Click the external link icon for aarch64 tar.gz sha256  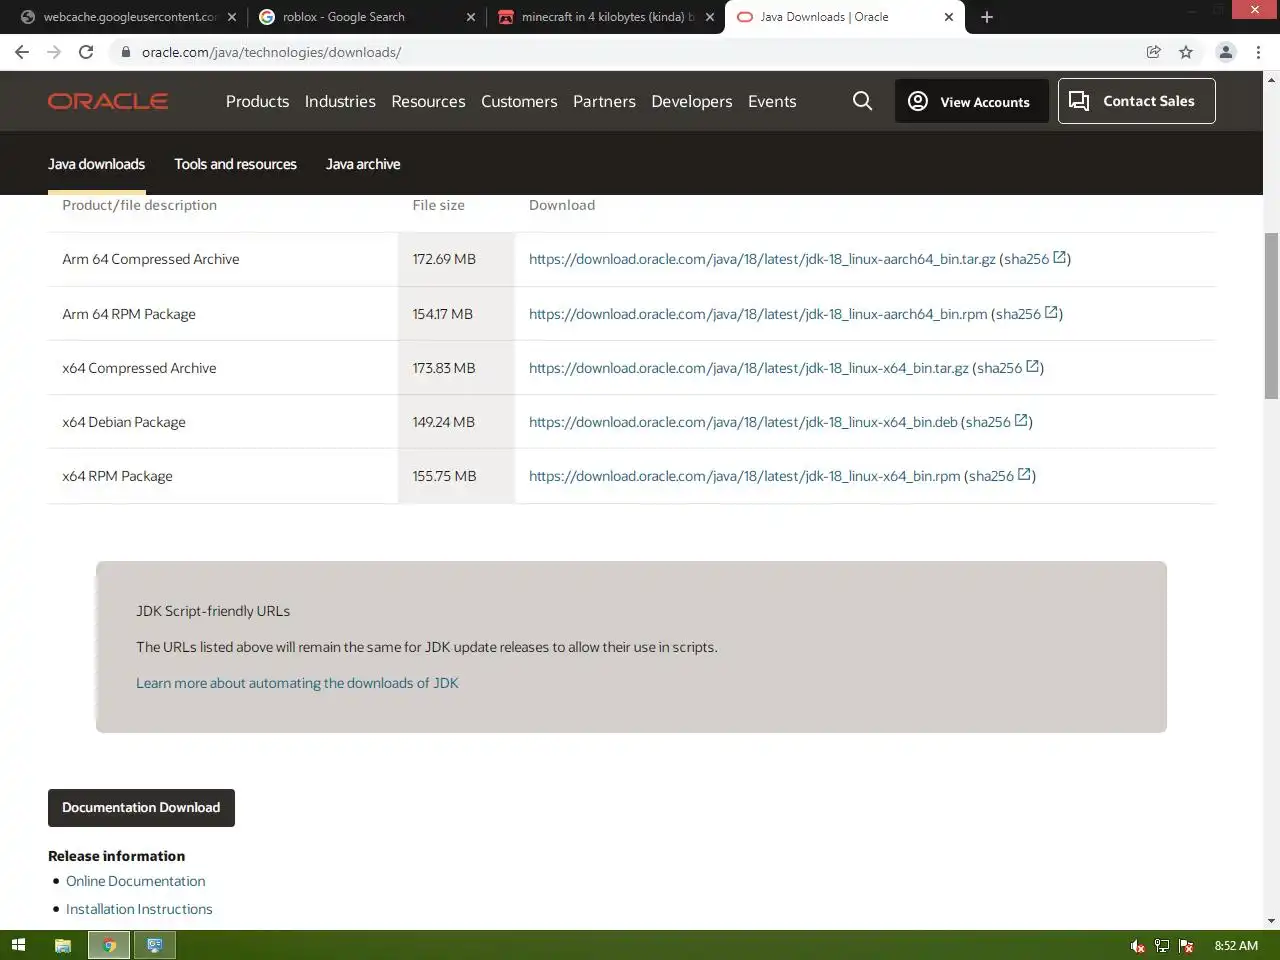[x=1060, y=258]
